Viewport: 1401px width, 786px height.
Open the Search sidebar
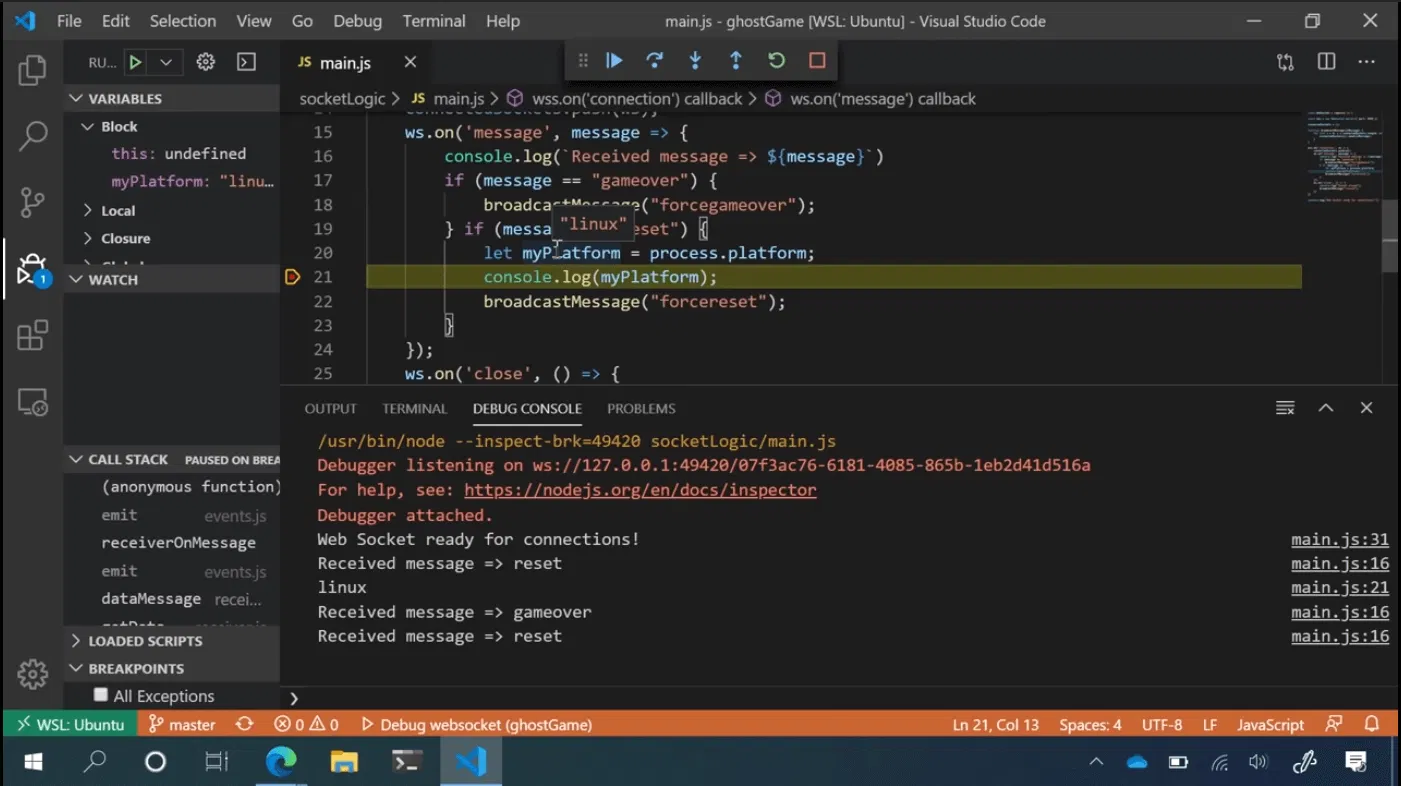tap(31, 135)
